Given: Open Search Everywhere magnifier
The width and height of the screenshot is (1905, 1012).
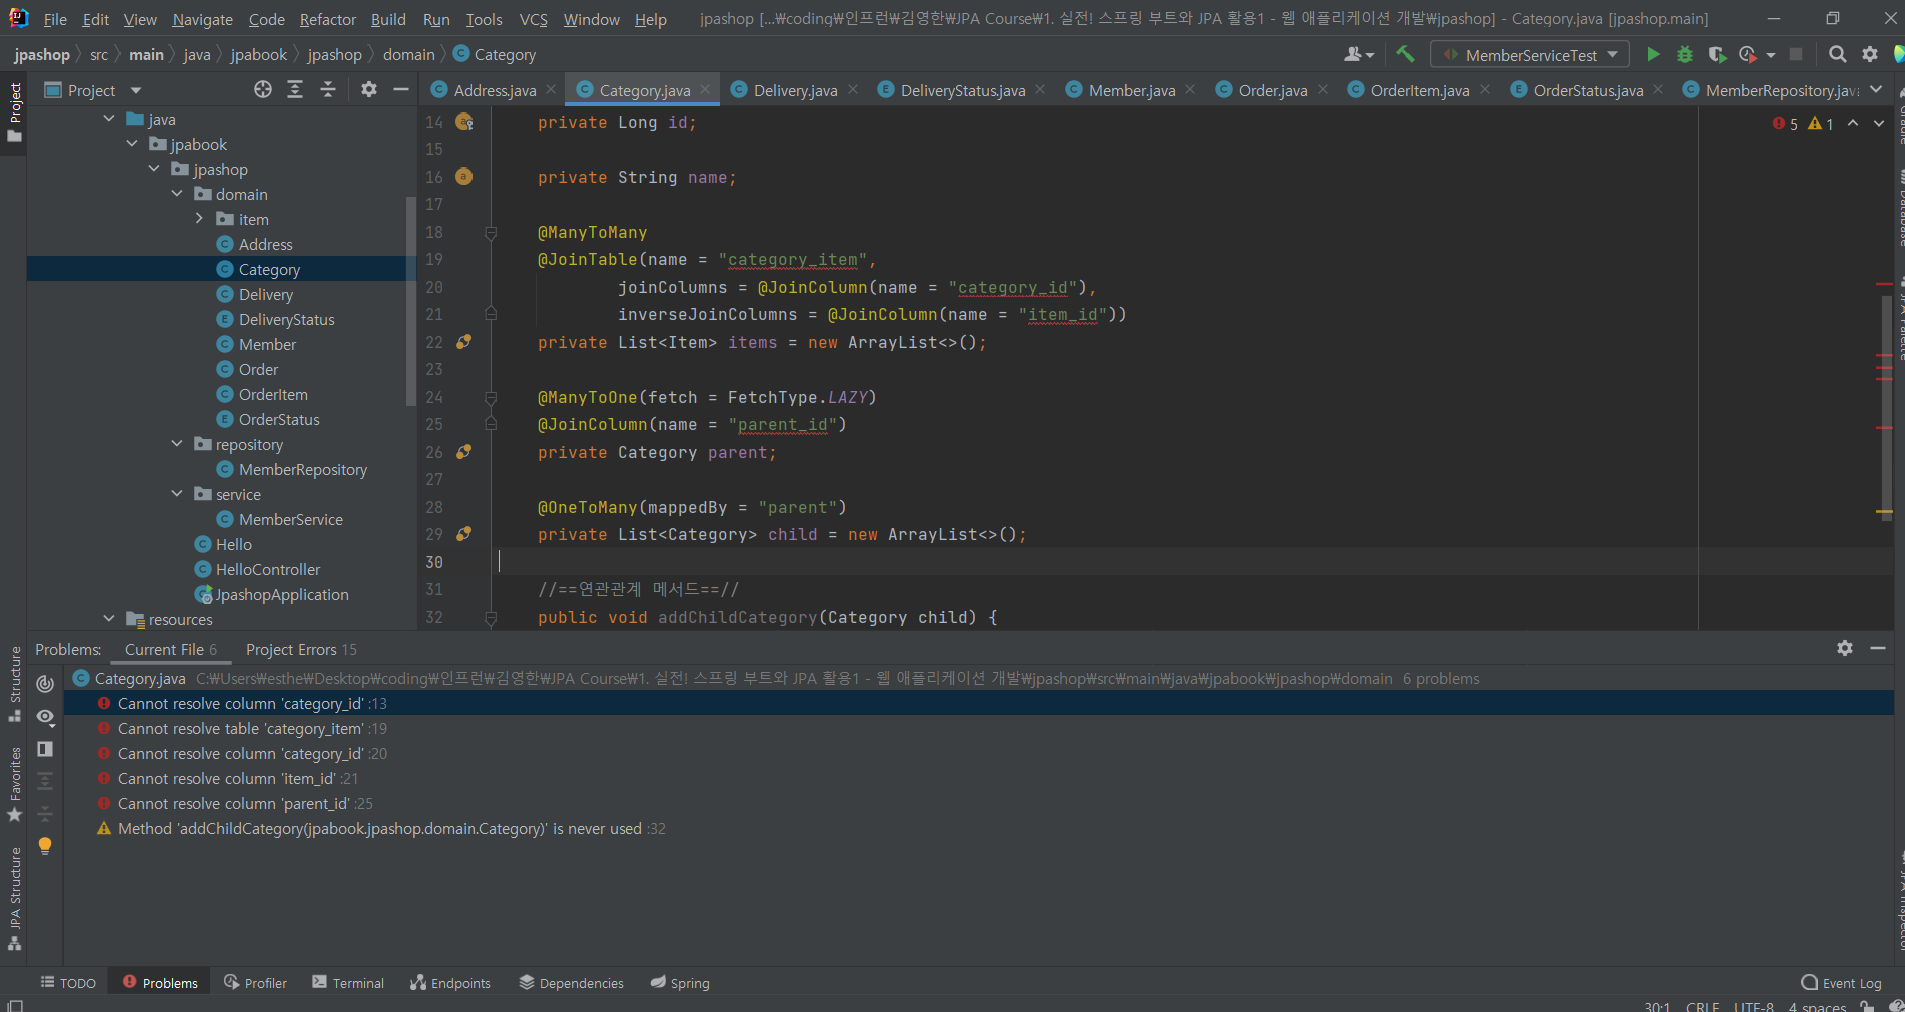Looking at the screenshot, I should pos(1837,54).
